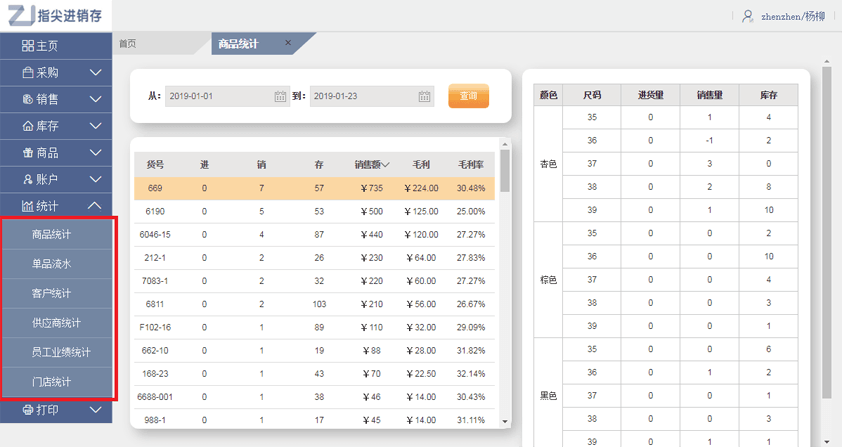
Task: Switch to the 首页 tab
Action: coord(128,44)
